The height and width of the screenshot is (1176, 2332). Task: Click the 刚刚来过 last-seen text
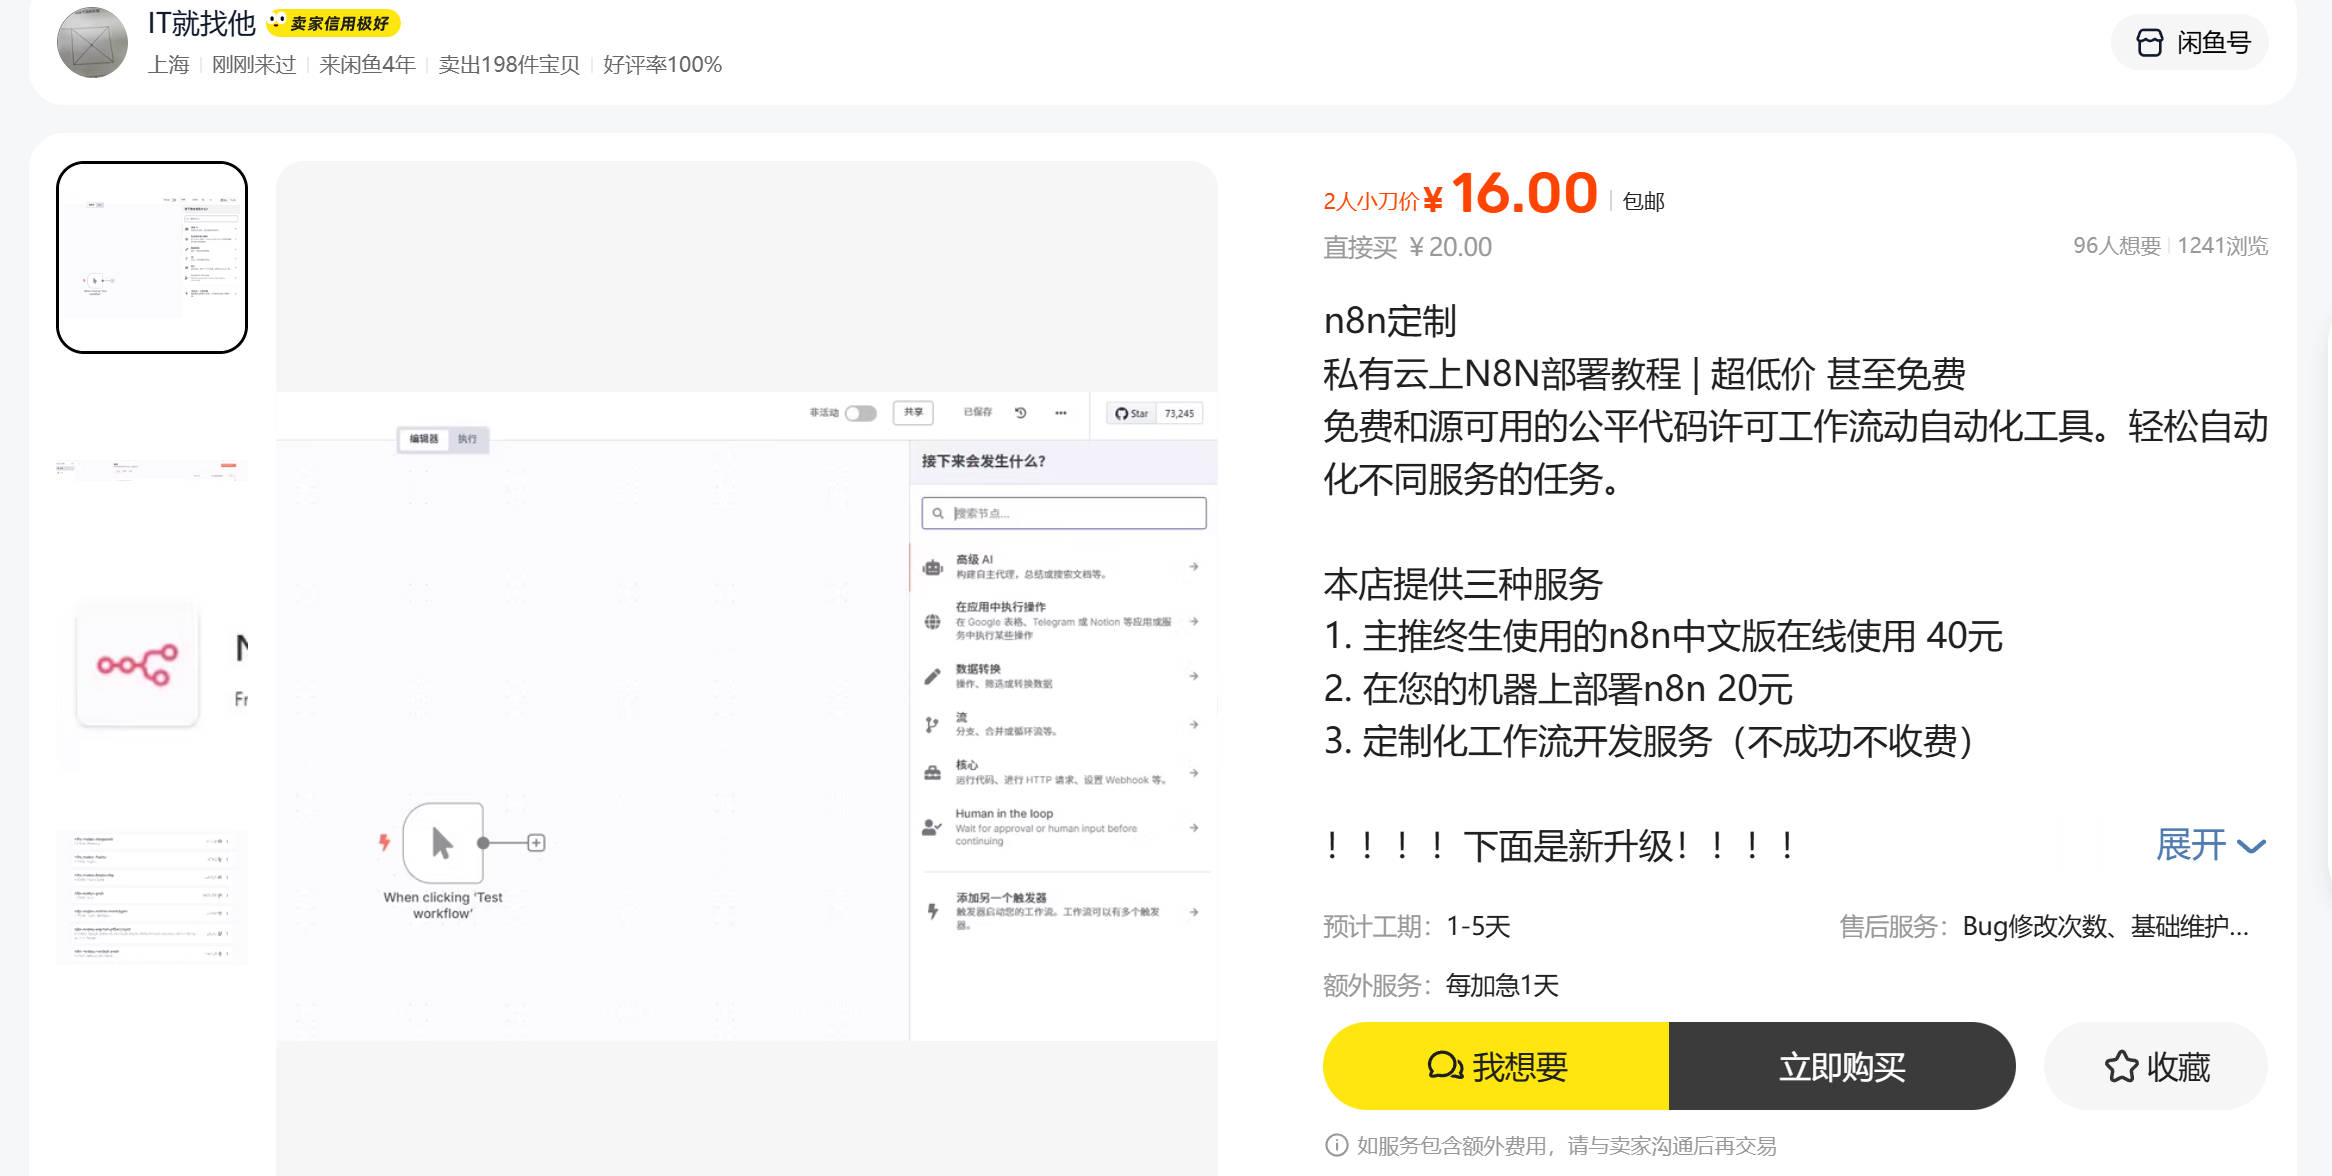point(254,65)
